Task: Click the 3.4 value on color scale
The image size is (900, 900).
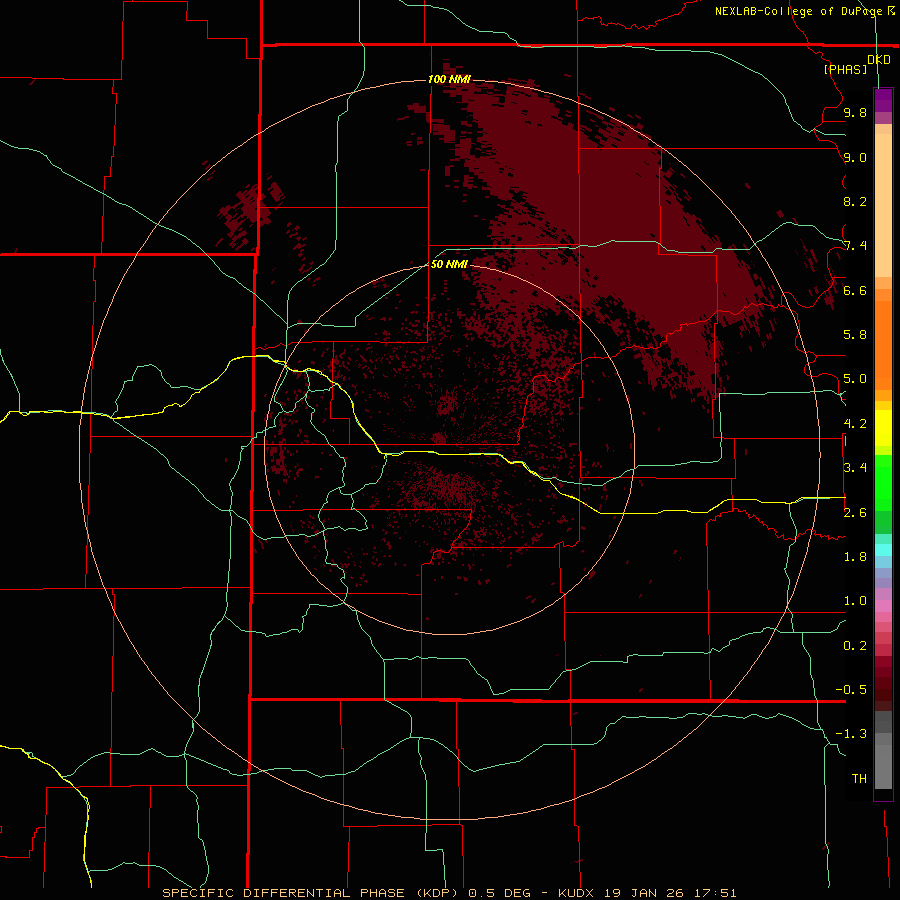Action: pos(855,468)
